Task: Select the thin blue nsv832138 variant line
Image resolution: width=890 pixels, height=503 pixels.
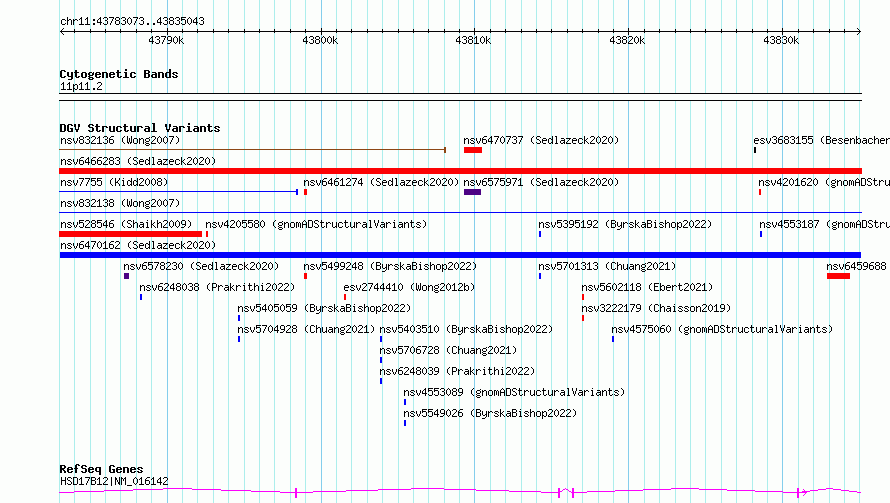Action: (x=460, y=213)
